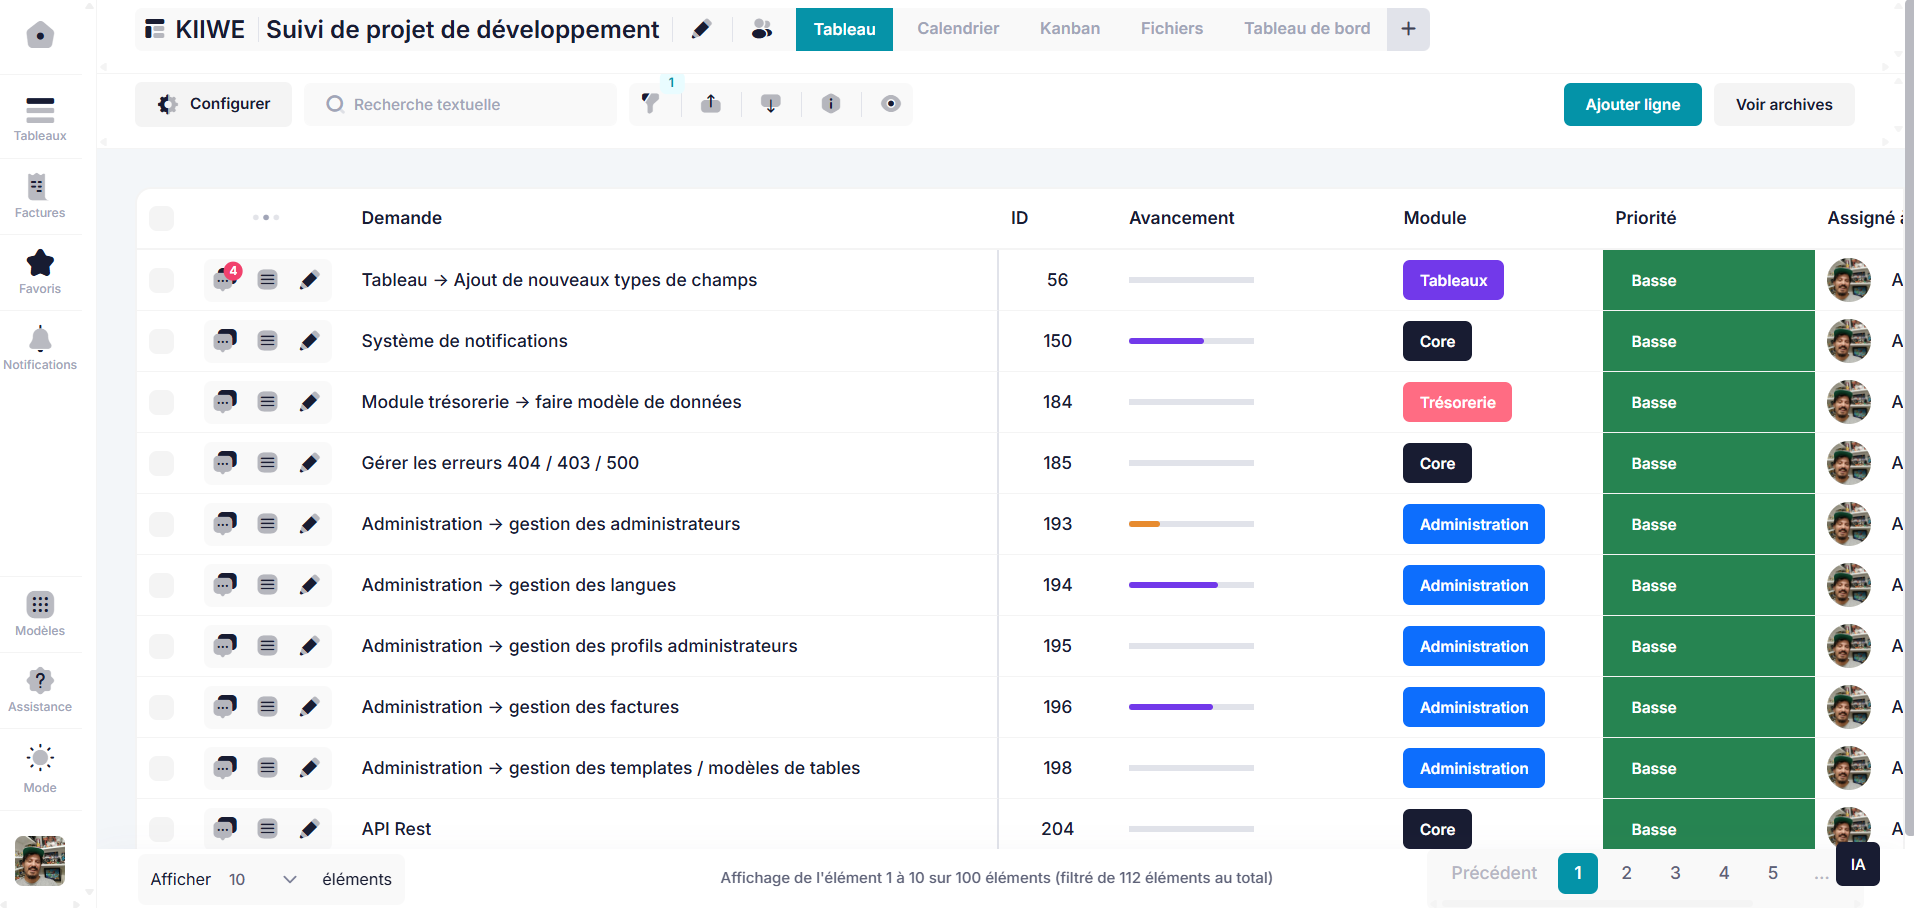Click pencil icon next to project title
The height and width of the screenshot is (908, 1914).
[702, 29]
